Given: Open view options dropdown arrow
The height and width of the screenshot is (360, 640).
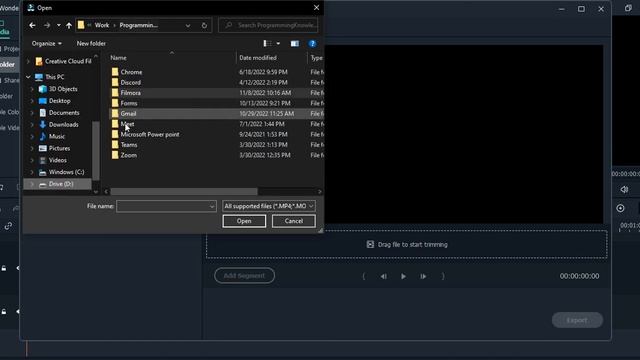Looking at the screenshot, I should click(x=278, y=43).
